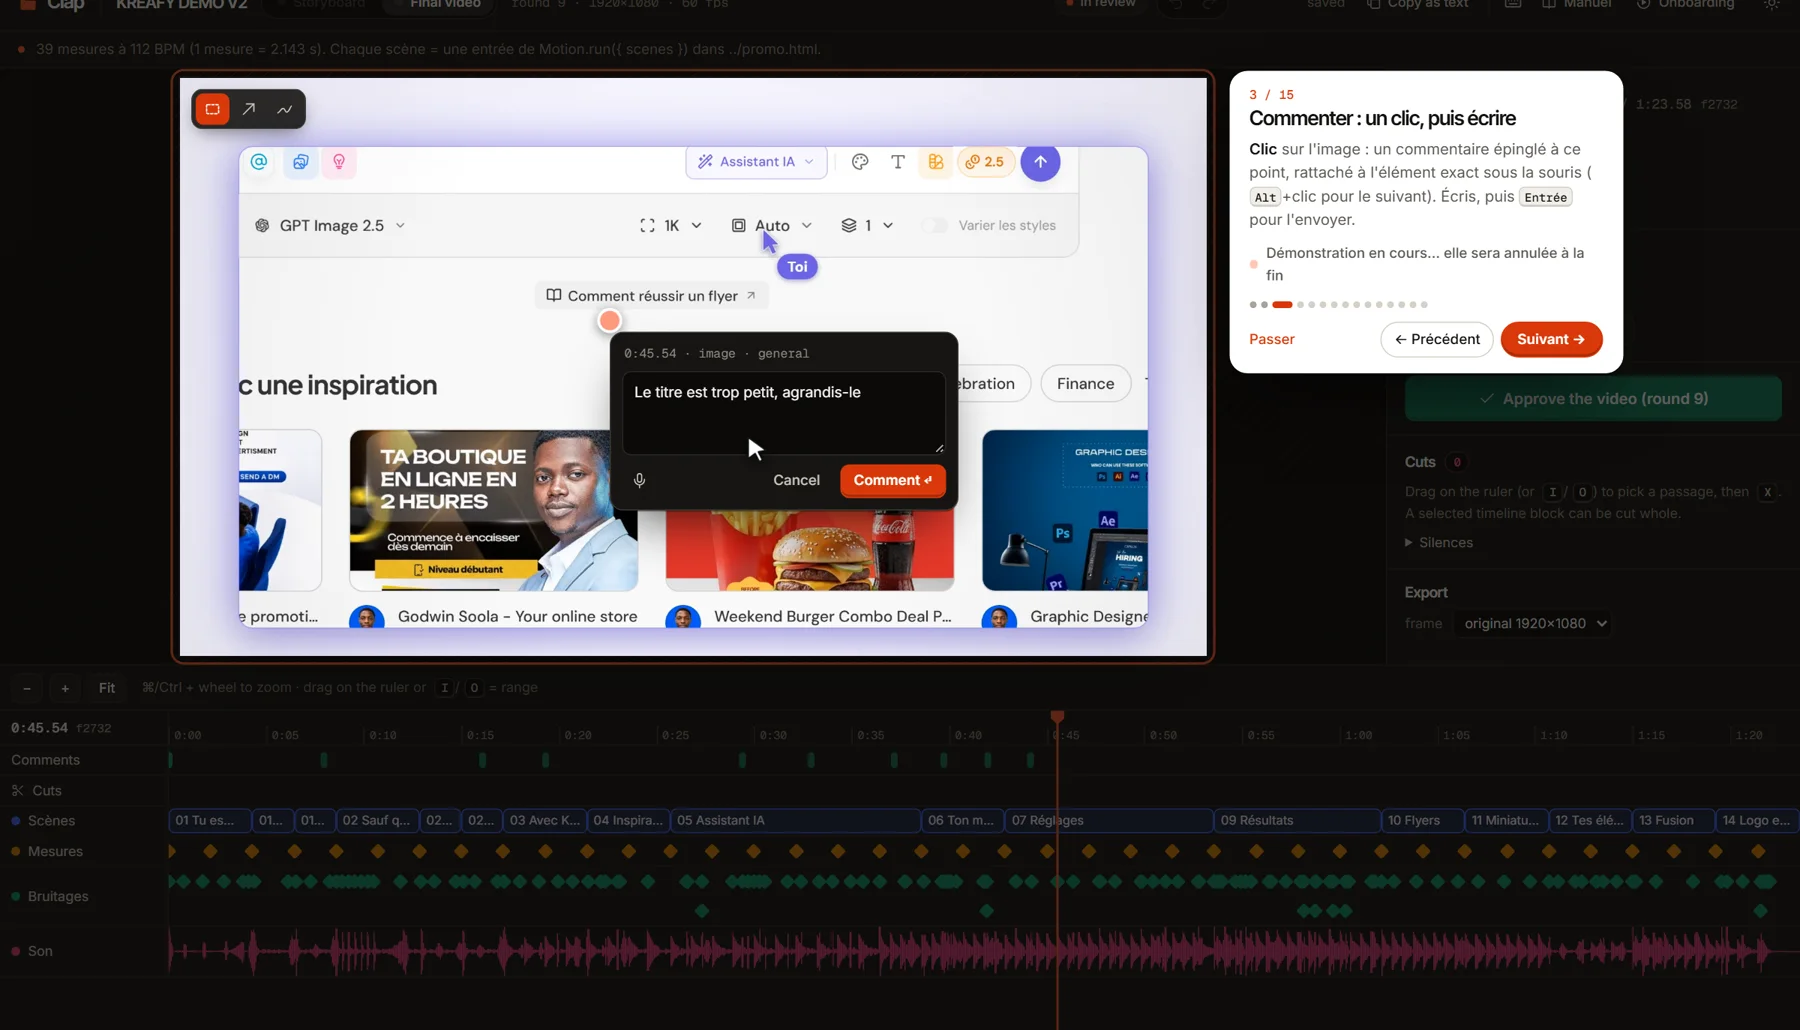Click Passer to skip the tour
This screenshot has height=1030, width=1800.
coord(1271,340)
